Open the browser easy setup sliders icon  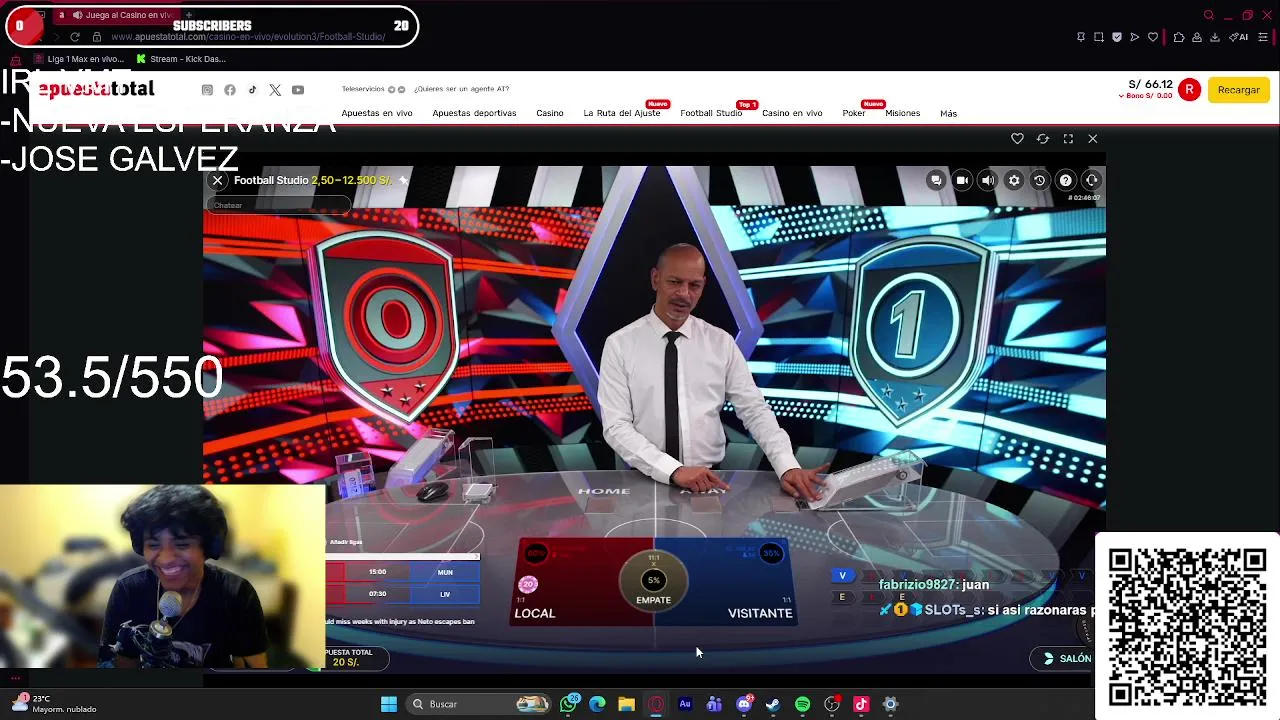(x=1263, y=37)
